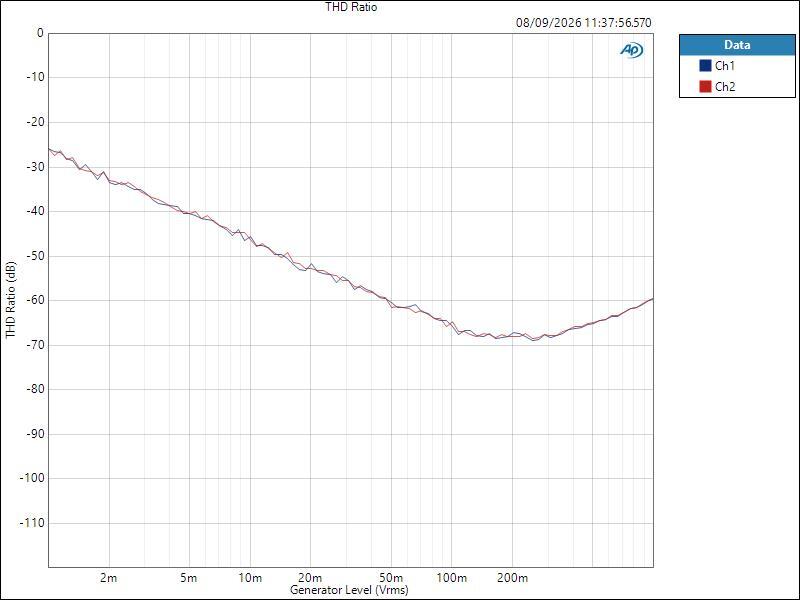
Task: Click the 50m x-axis tick label
Action: click(x=391, y=578)
